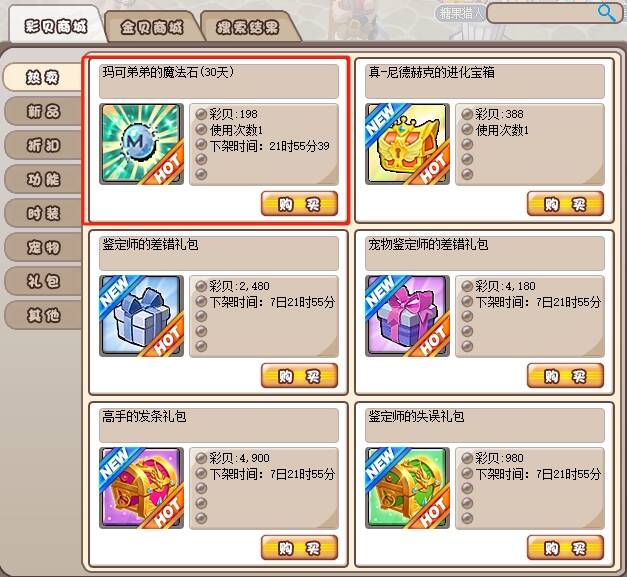The height and width of the screenshot is (577, 627).
Task: Purchase the 鉴定师的差错礼包
Action: (x=300, y=376)
